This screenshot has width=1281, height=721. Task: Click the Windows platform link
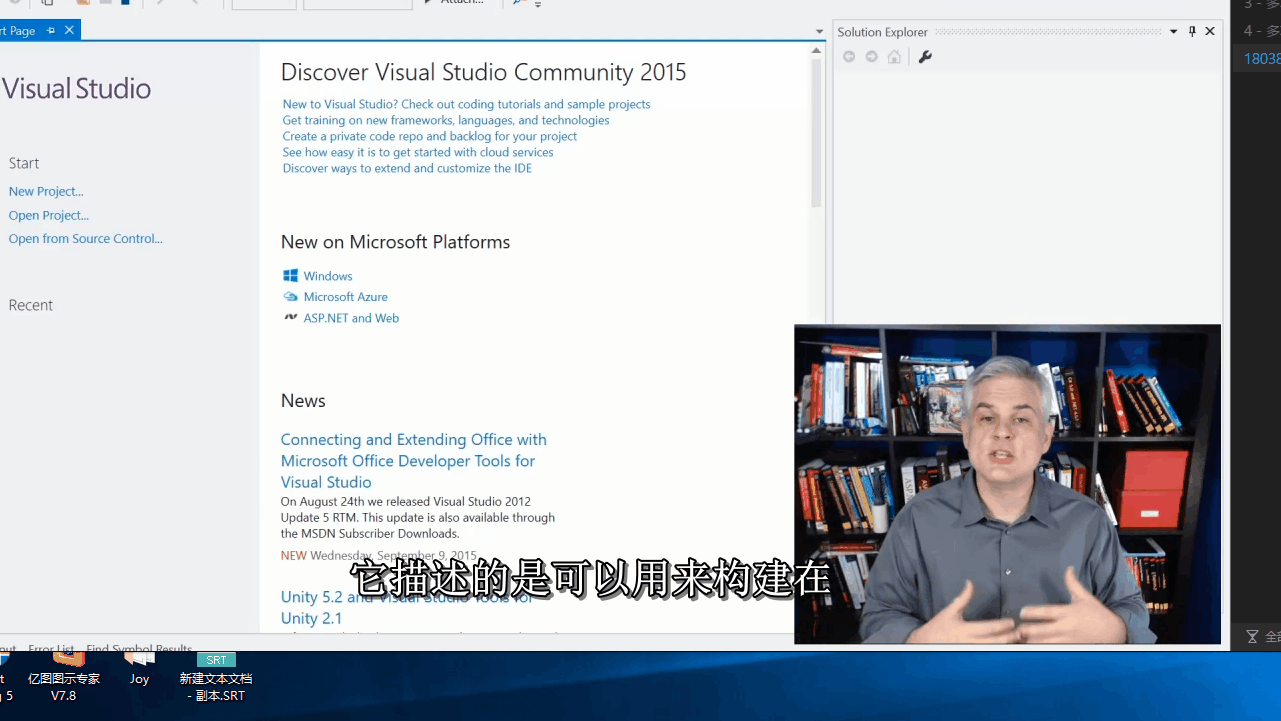[328, 276]
